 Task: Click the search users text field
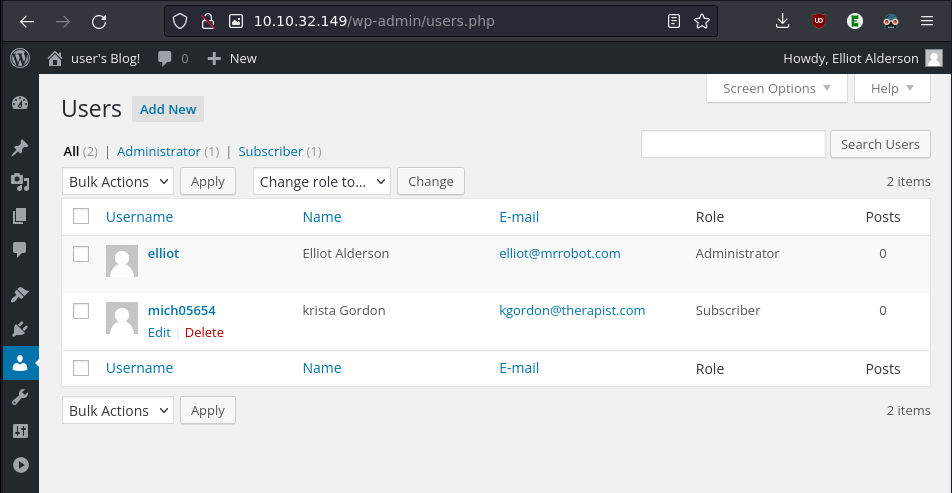[x=733, y=144]
